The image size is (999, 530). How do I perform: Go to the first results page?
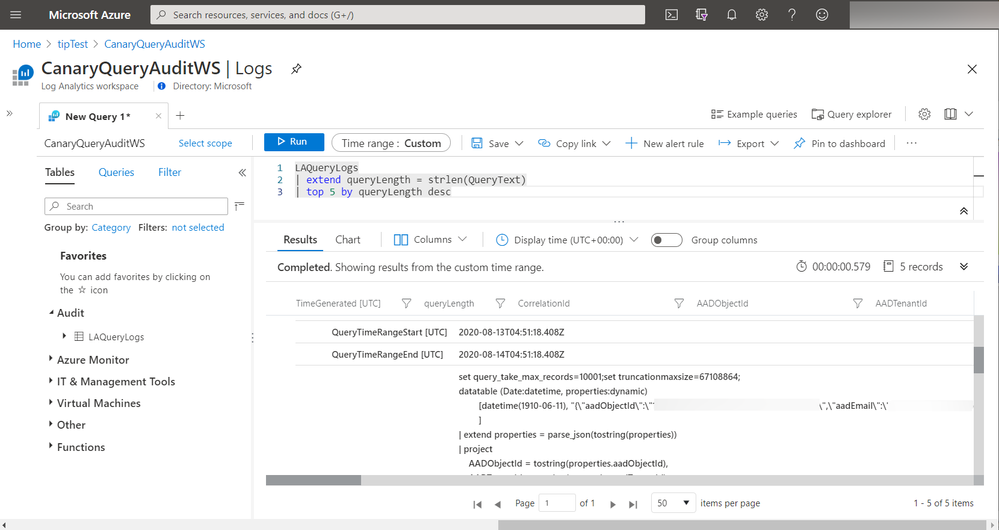(477, 504)
